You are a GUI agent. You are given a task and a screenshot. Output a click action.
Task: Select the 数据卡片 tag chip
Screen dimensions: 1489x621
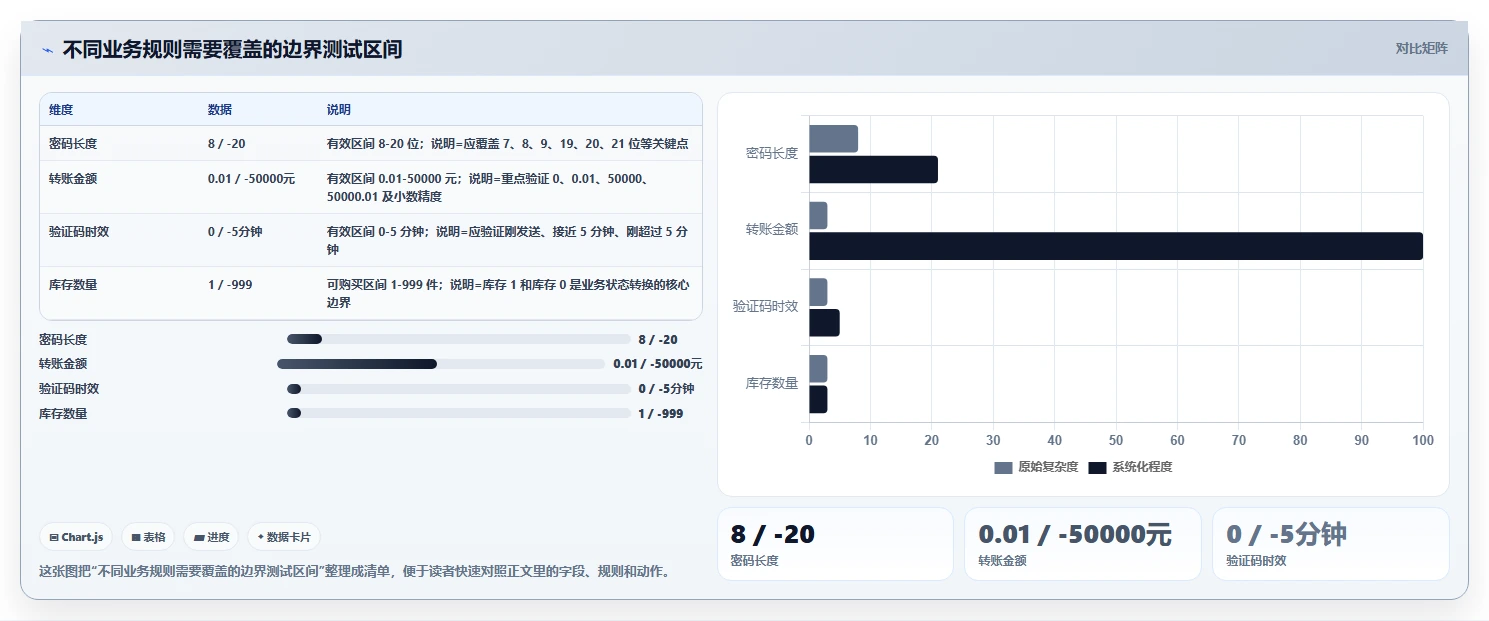284,537
